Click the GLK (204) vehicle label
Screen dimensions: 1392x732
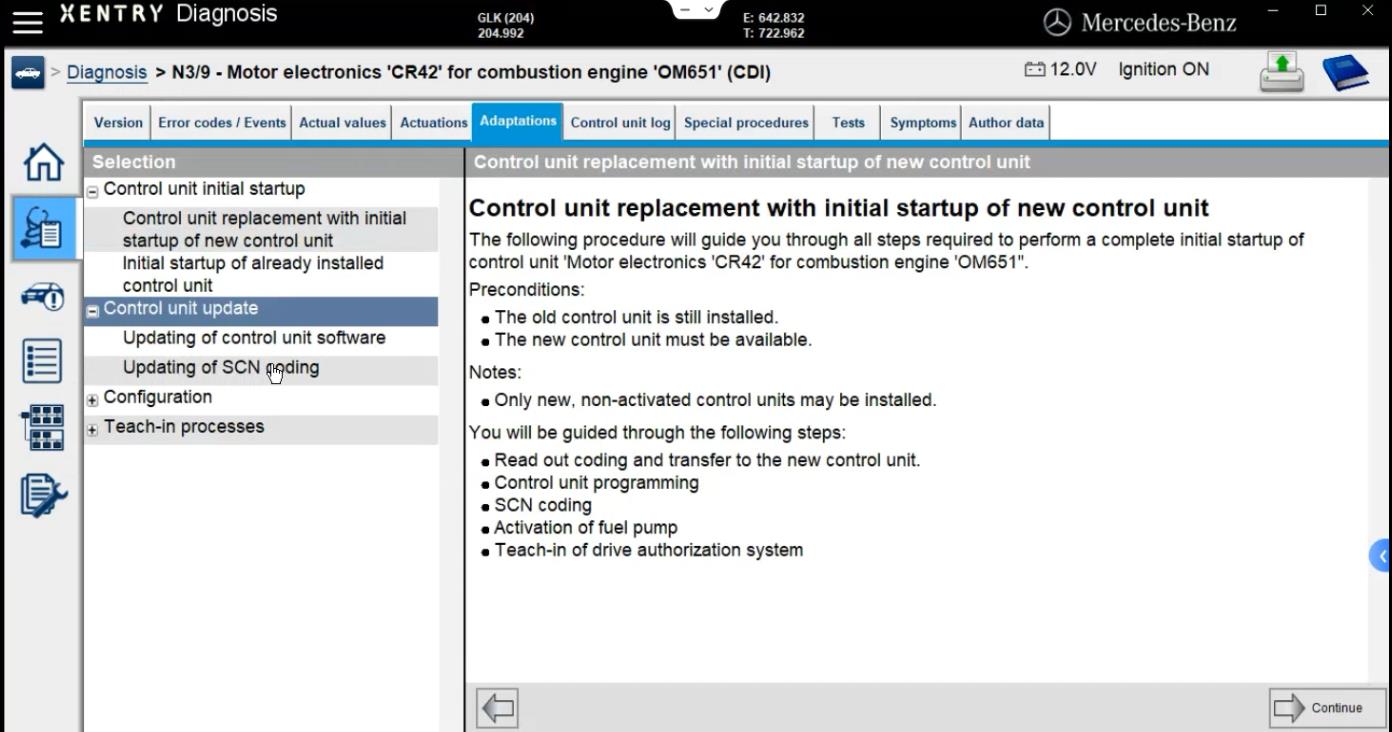(x=506, y=18)
